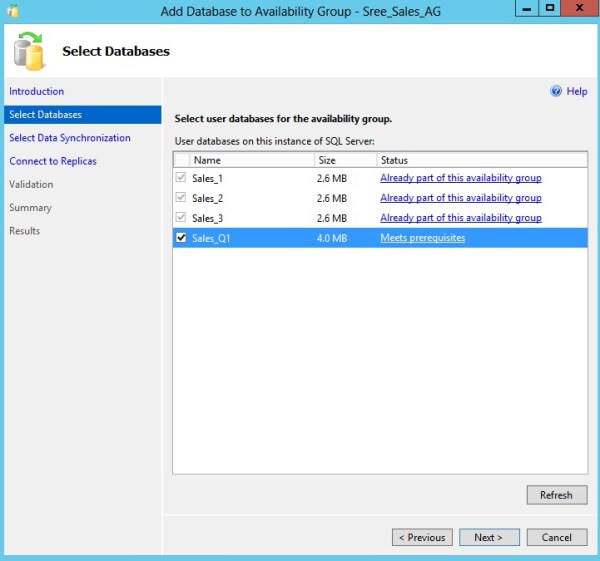Click the Sales_2 row checkbox

(181, 198)
